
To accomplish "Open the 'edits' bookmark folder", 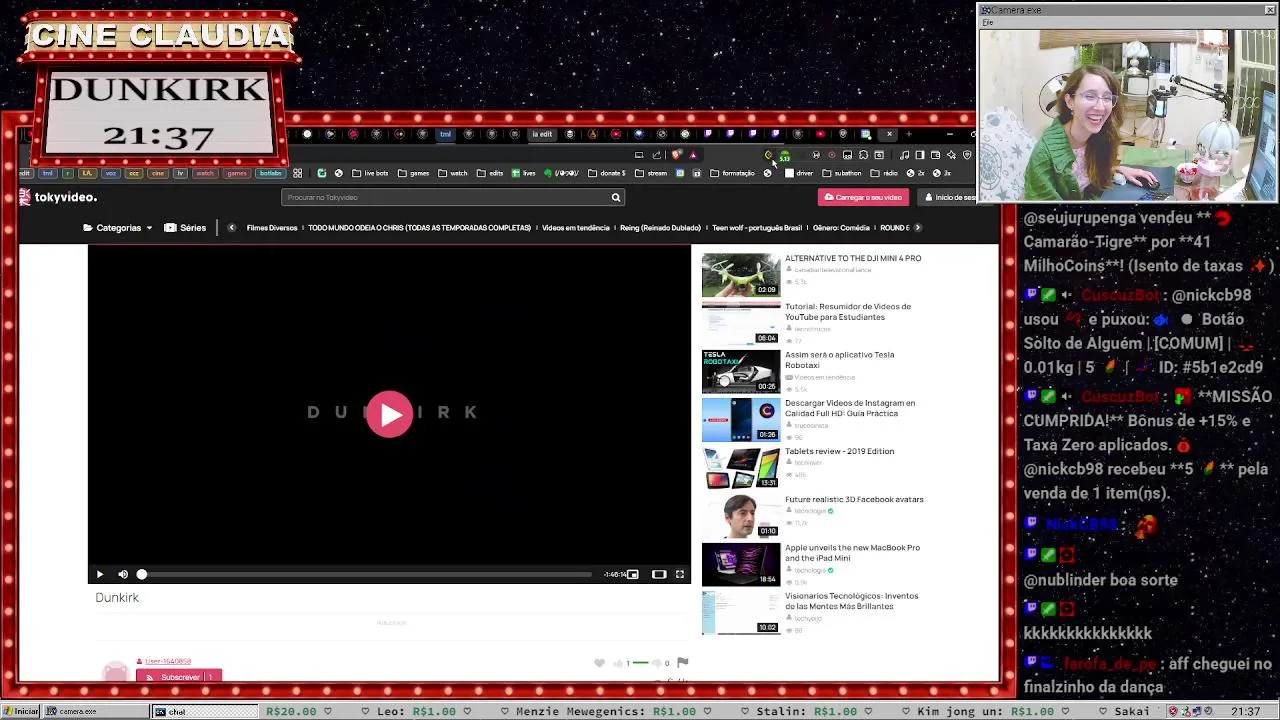I will pyautogui.click(x=490, y=173).
